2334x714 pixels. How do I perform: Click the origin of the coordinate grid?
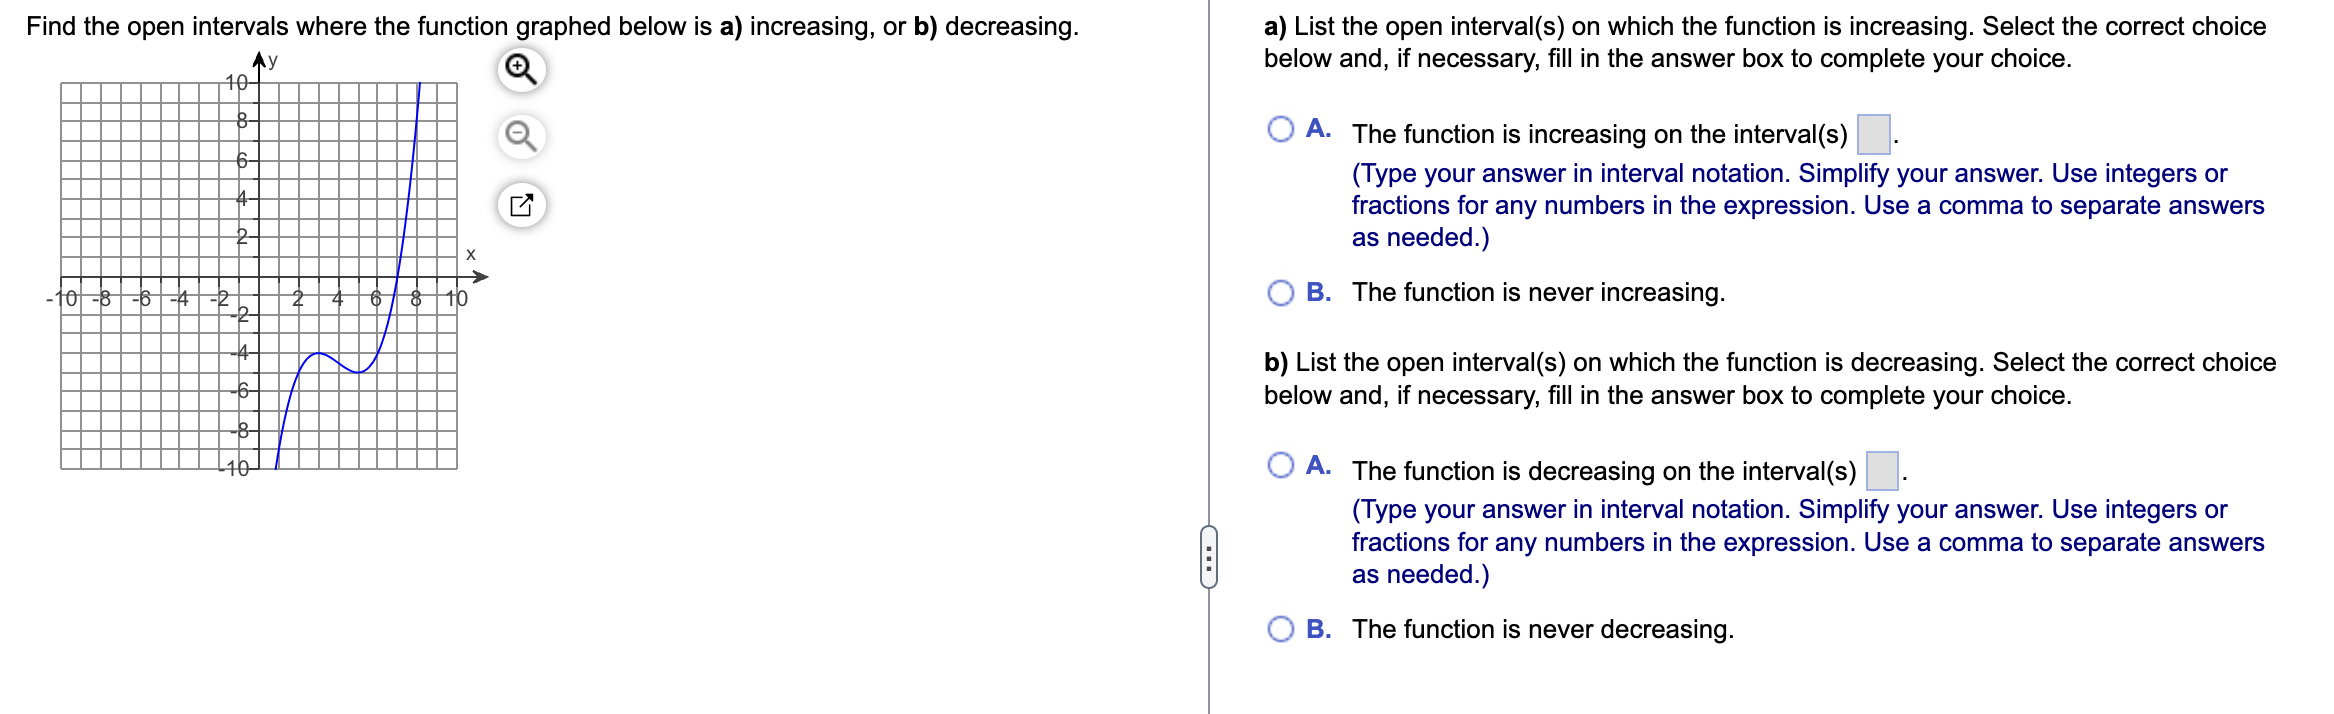click(258, 277)
